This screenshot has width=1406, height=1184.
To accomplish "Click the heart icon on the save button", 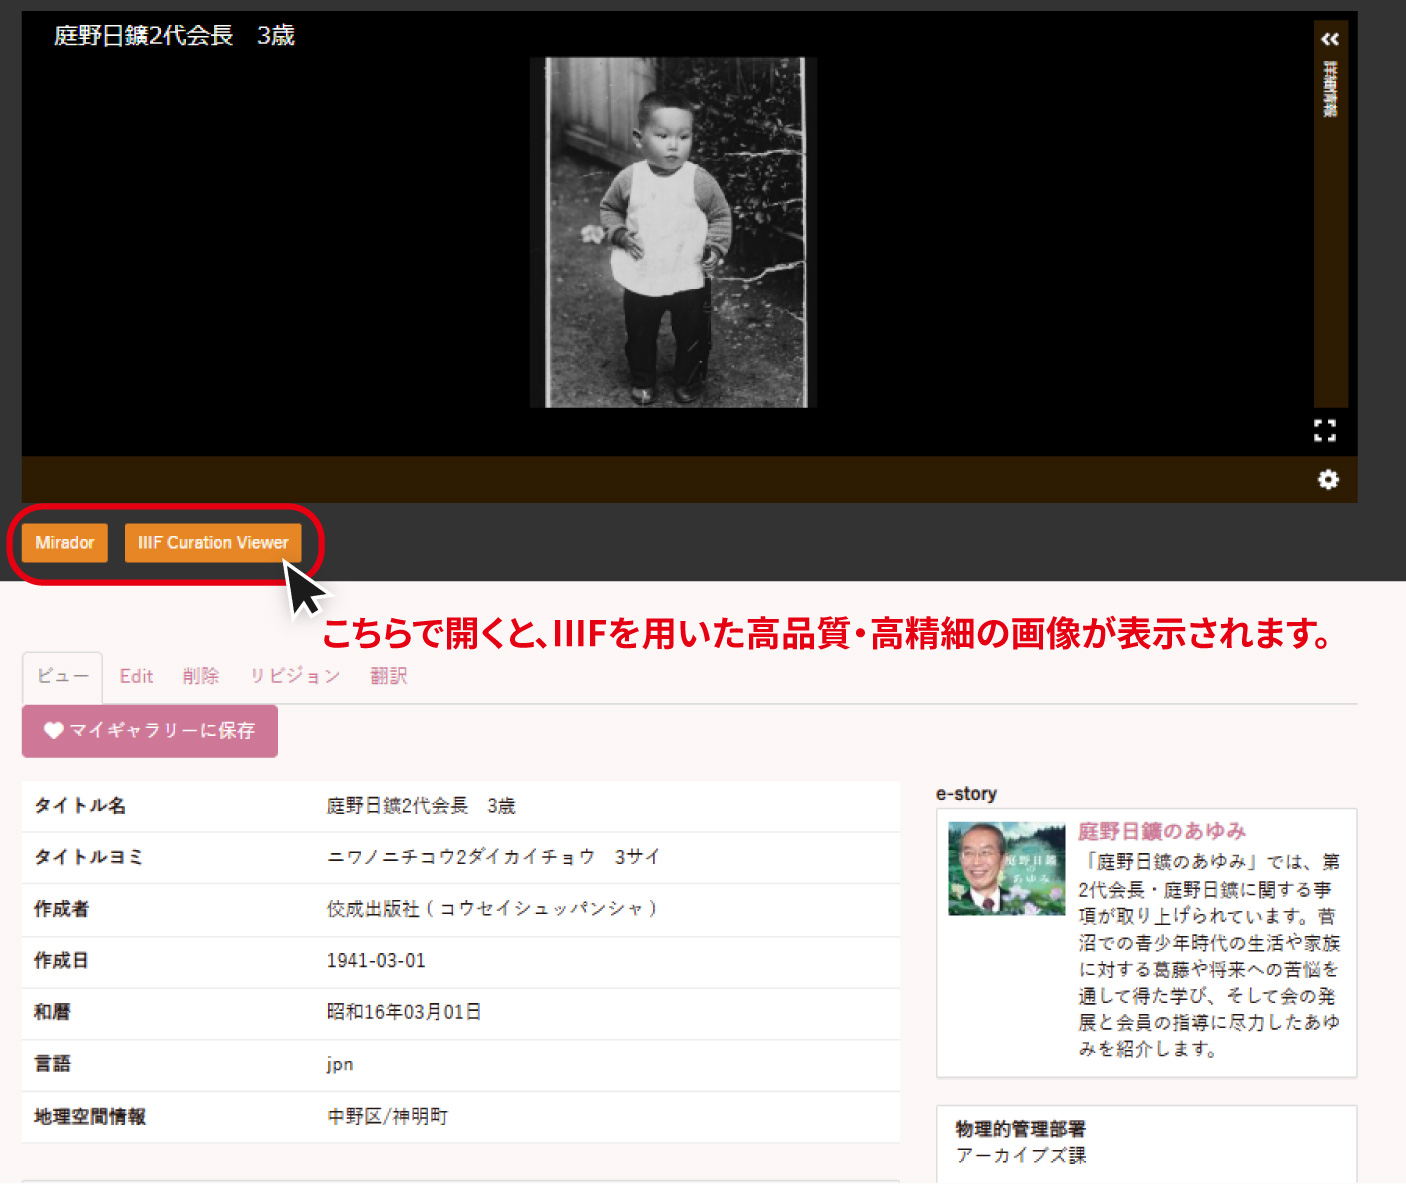I will coord(54,731).
